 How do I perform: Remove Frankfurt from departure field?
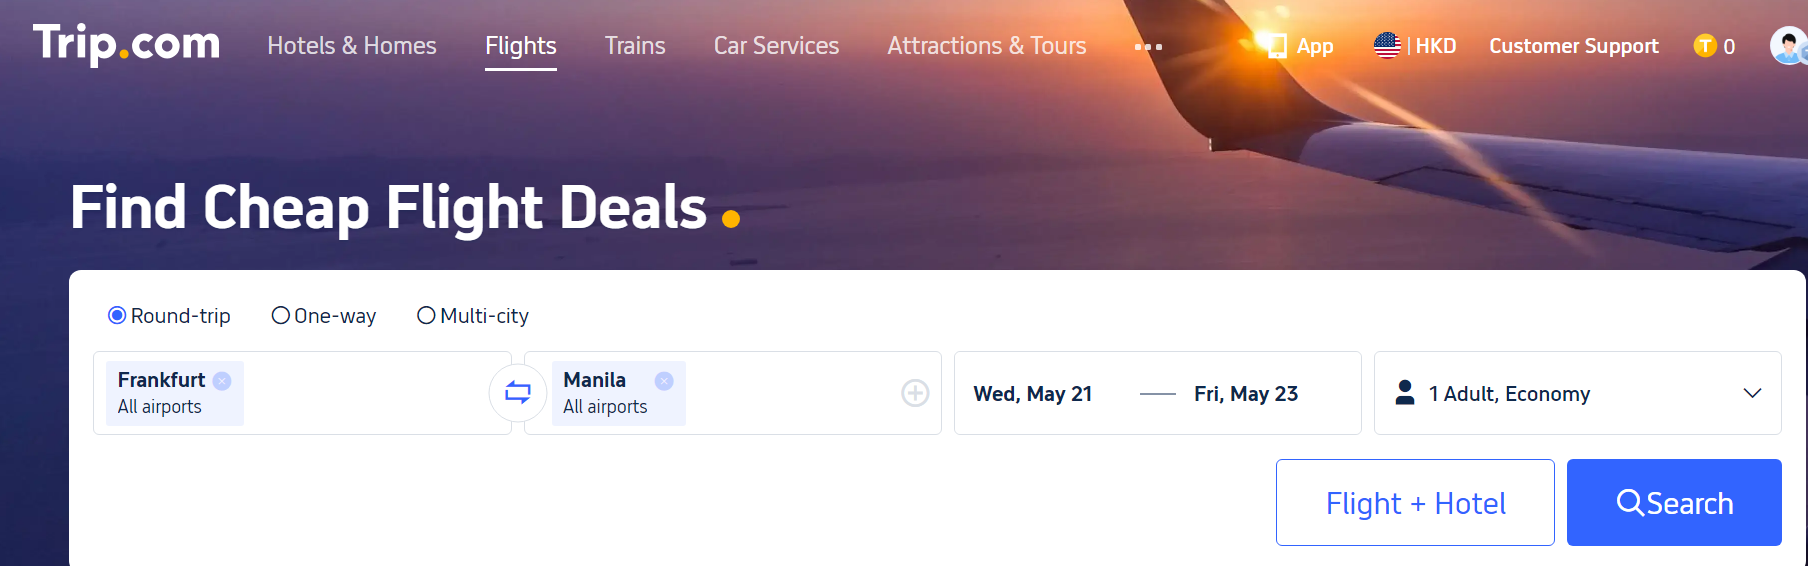tap(222, 381)
